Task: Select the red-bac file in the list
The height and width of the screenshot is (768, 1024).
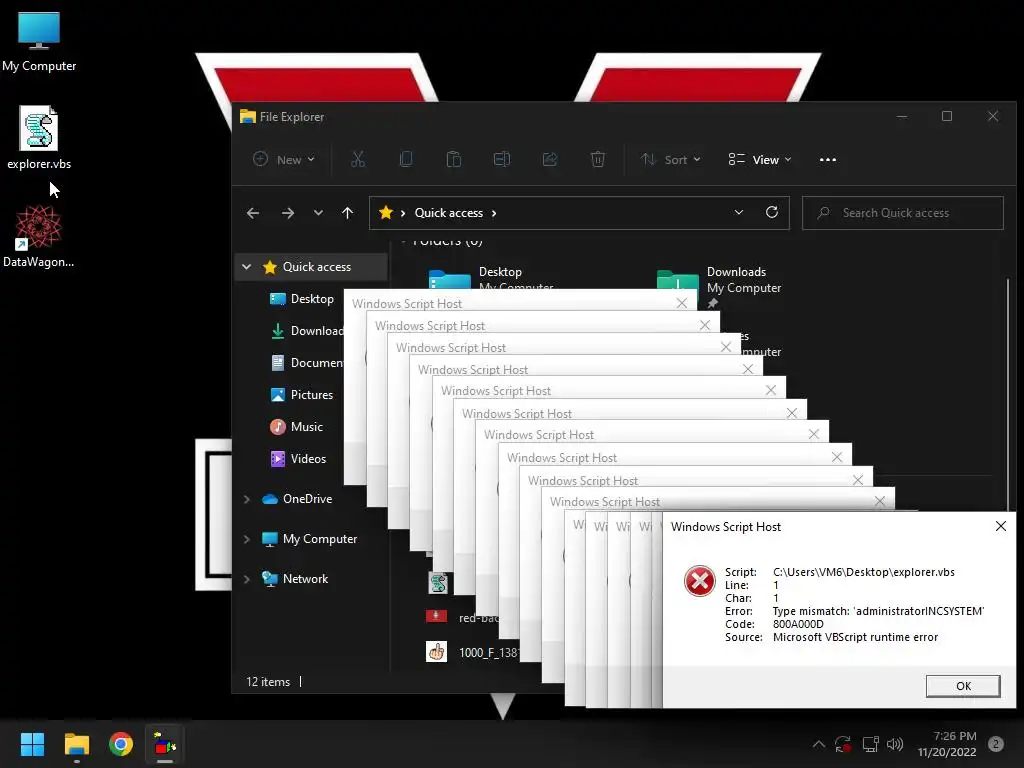Action: [462, 617]
